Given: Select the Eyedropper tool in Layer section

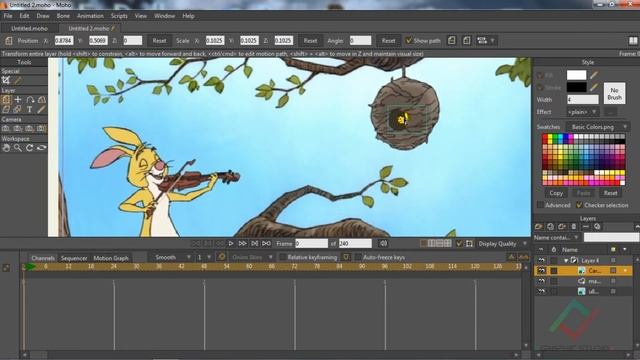Looking at the screenshot, I should tap(42, 109).
